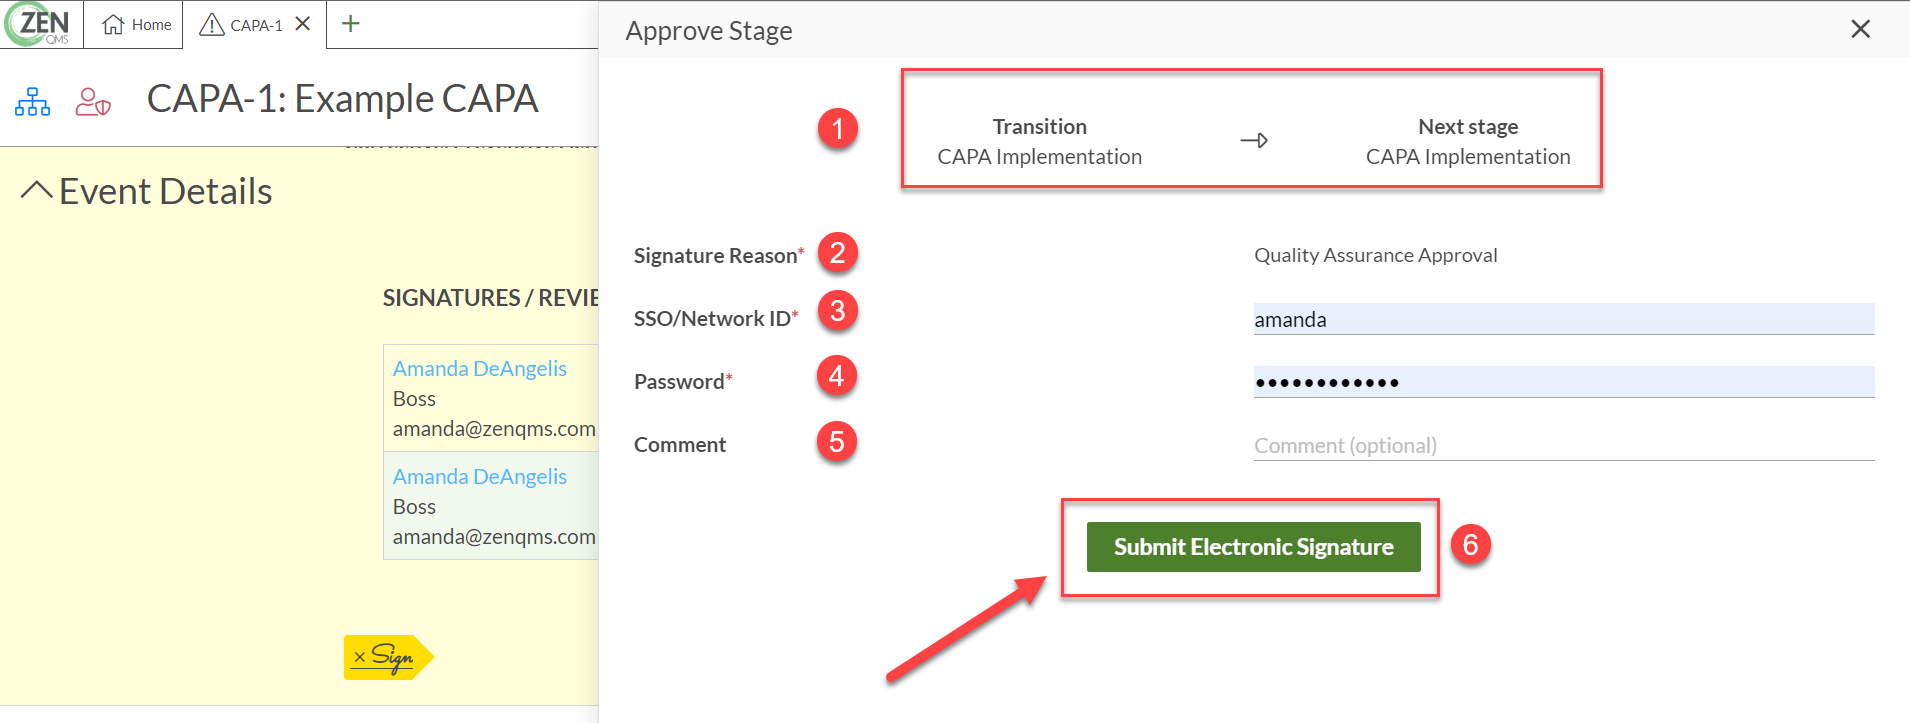Open the Quality Assurance Approval signature reason selector
Image resolution: width=1910 pixels, height=723 pixels.
1375,255
